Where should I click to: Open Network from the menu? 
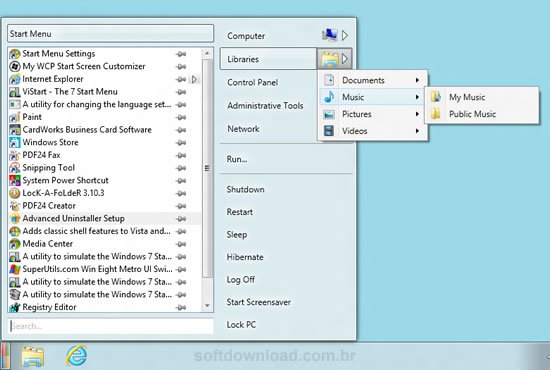point(243,129)
